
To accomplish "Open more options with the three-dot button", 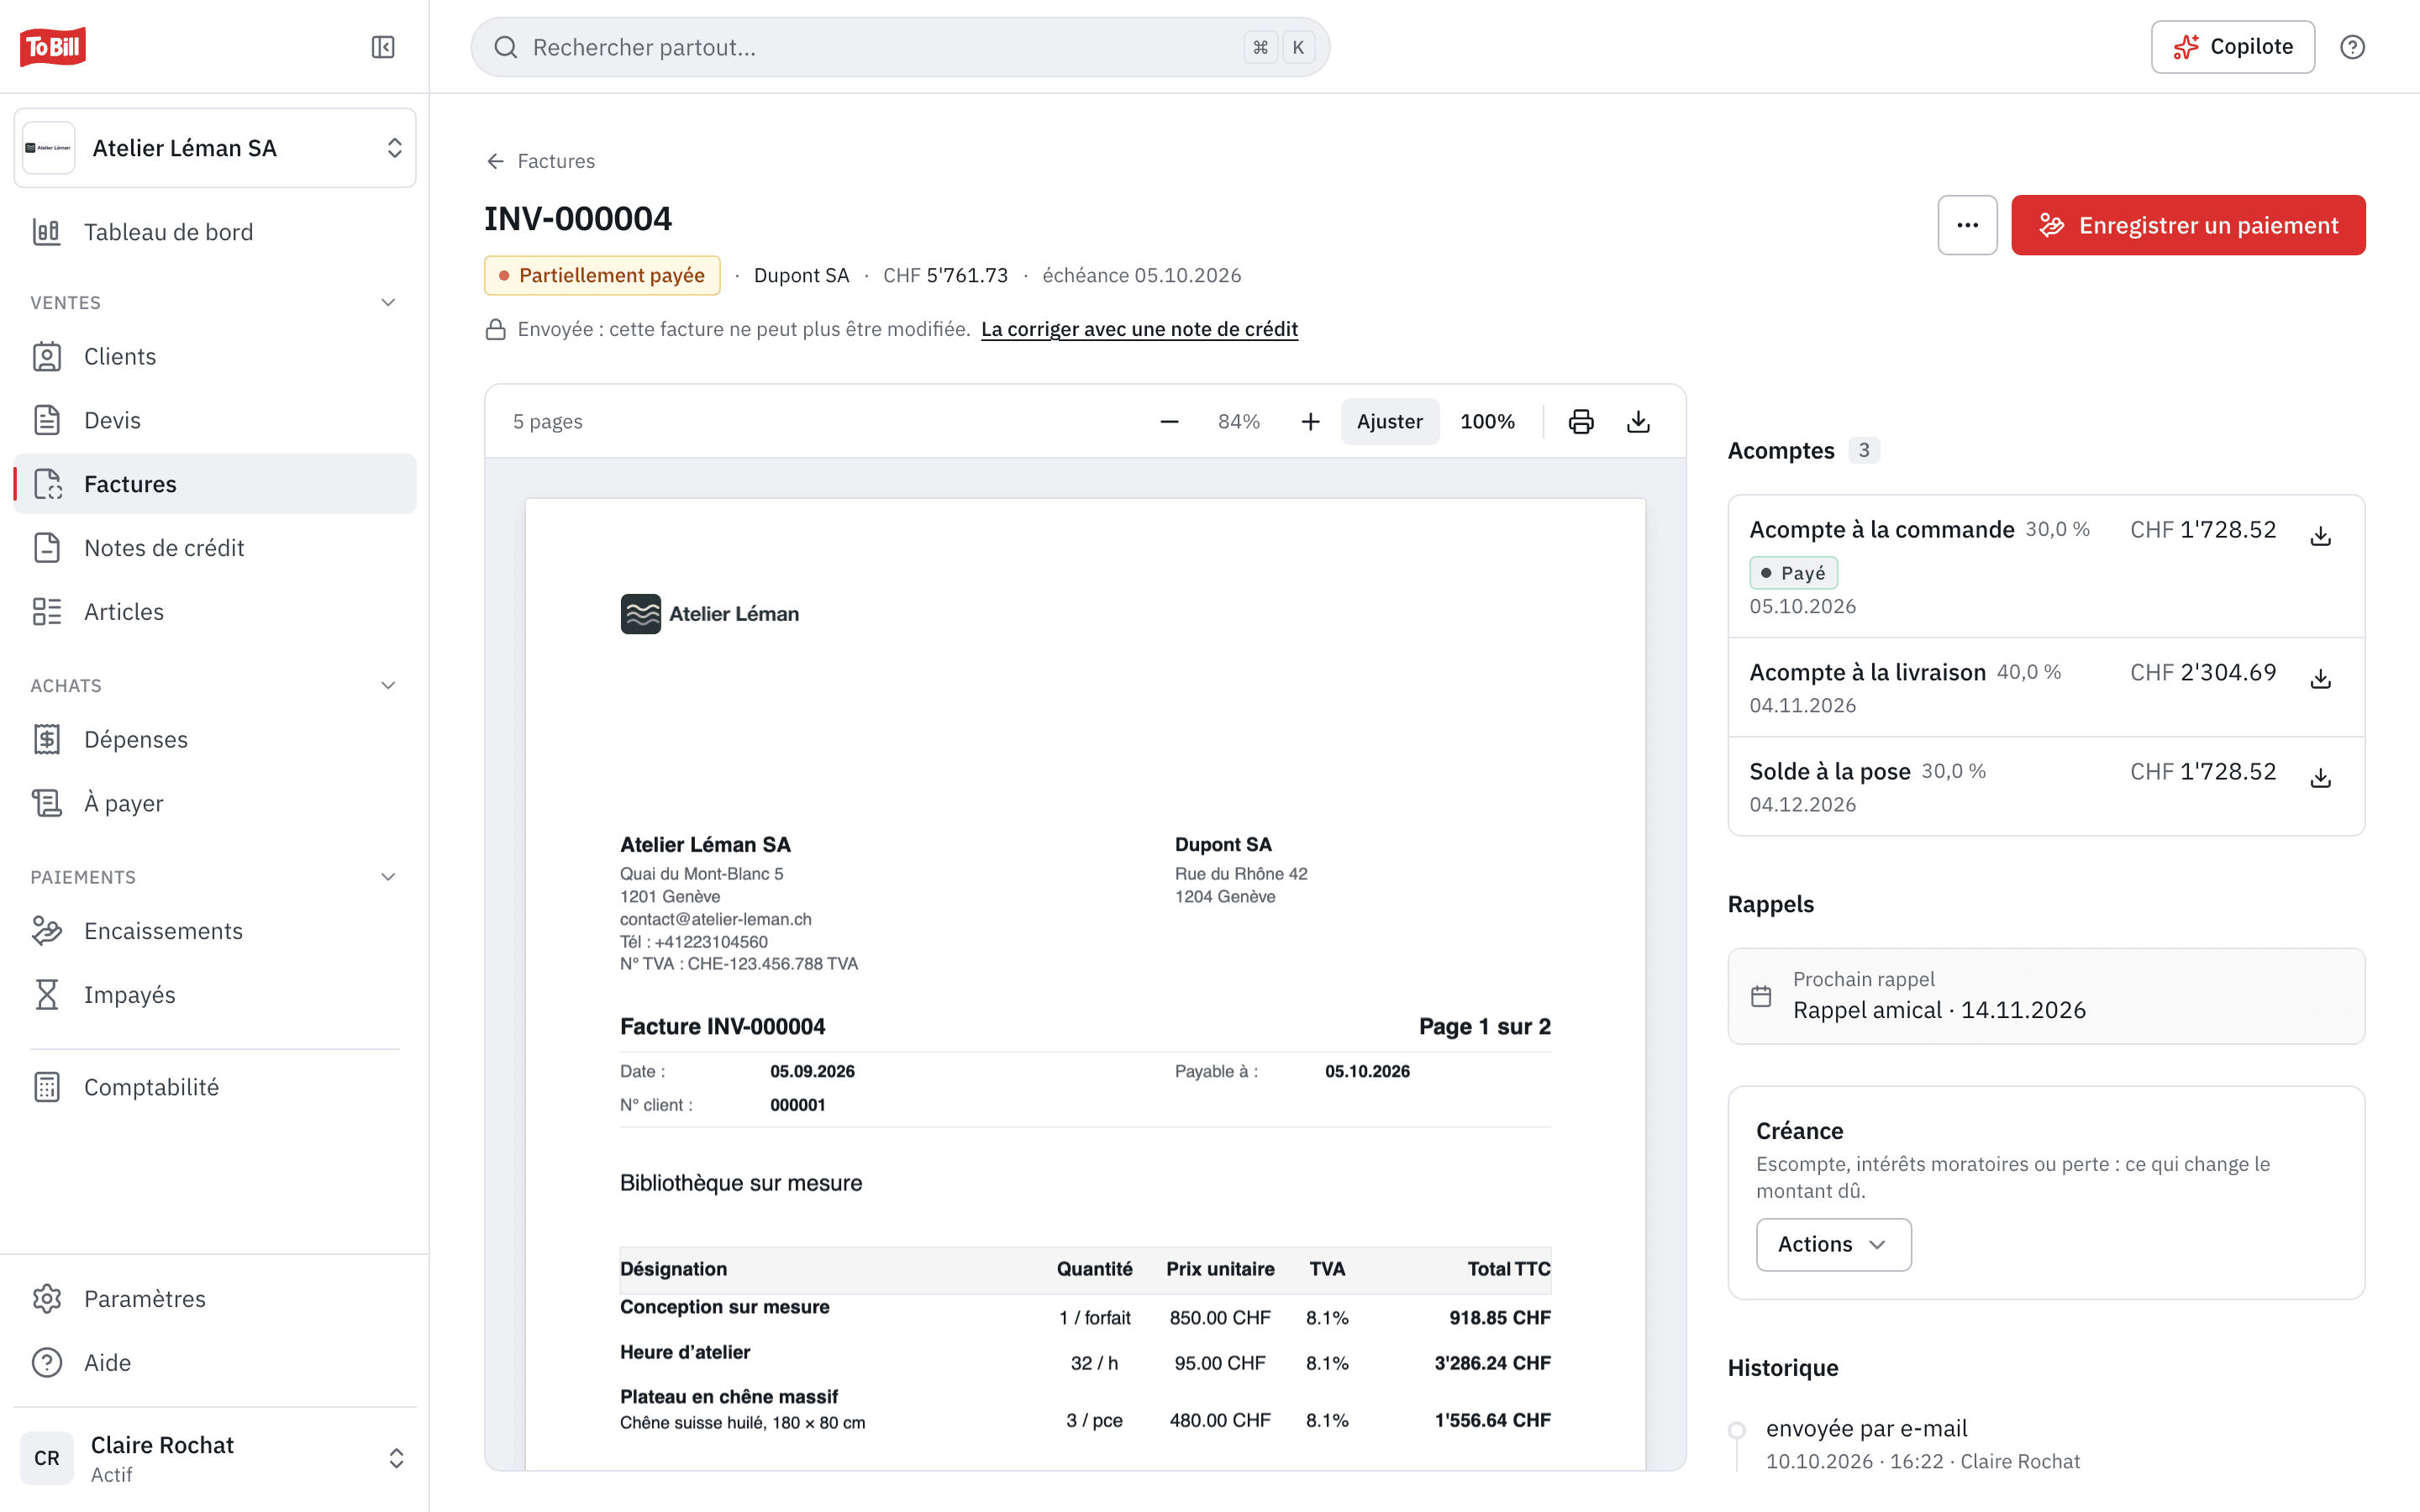I will coord(1967,225).
